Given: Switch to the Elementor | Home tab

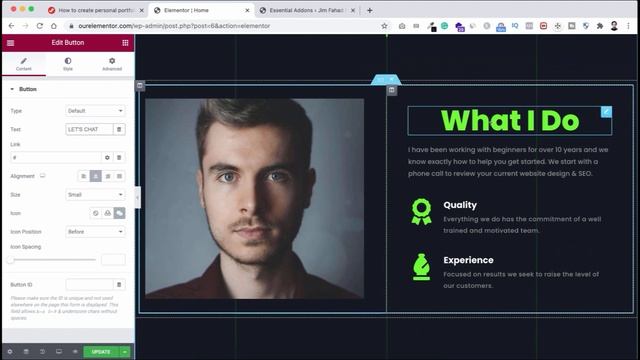Looking at the screenshot, I should (201, 10).
